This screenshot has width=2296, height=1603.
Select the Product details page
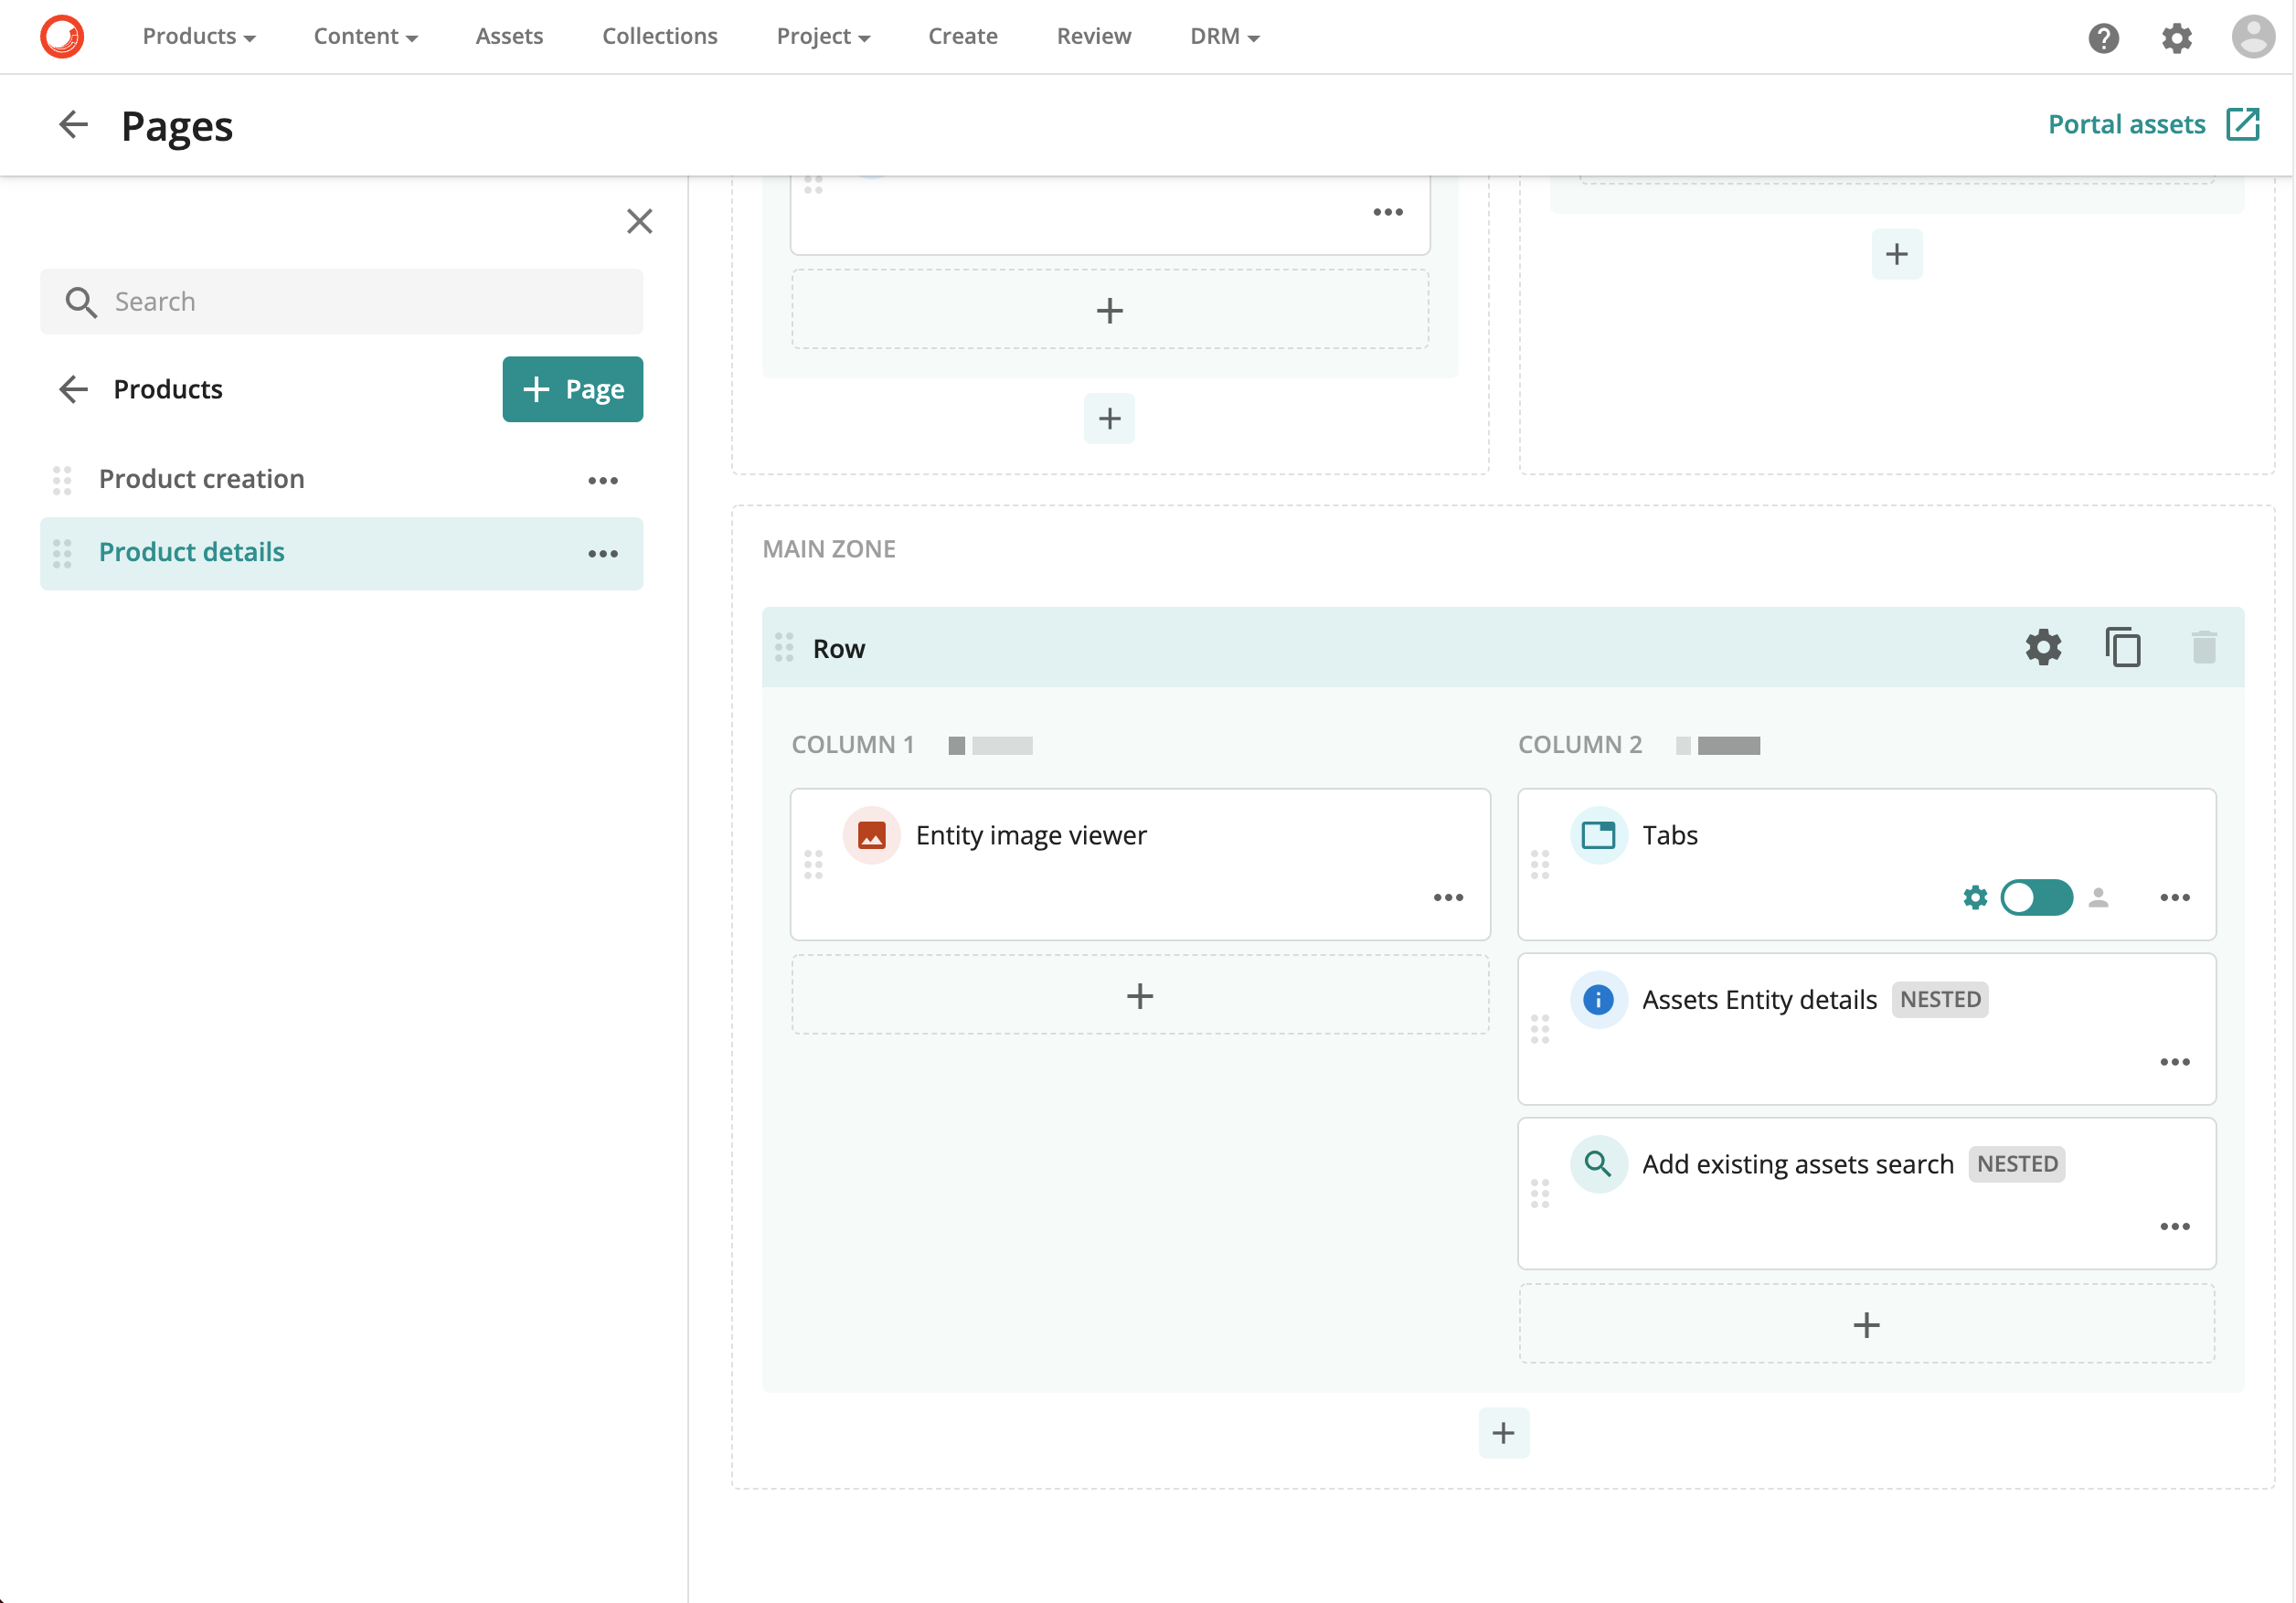pyautogui.click(x=190, y=551)
